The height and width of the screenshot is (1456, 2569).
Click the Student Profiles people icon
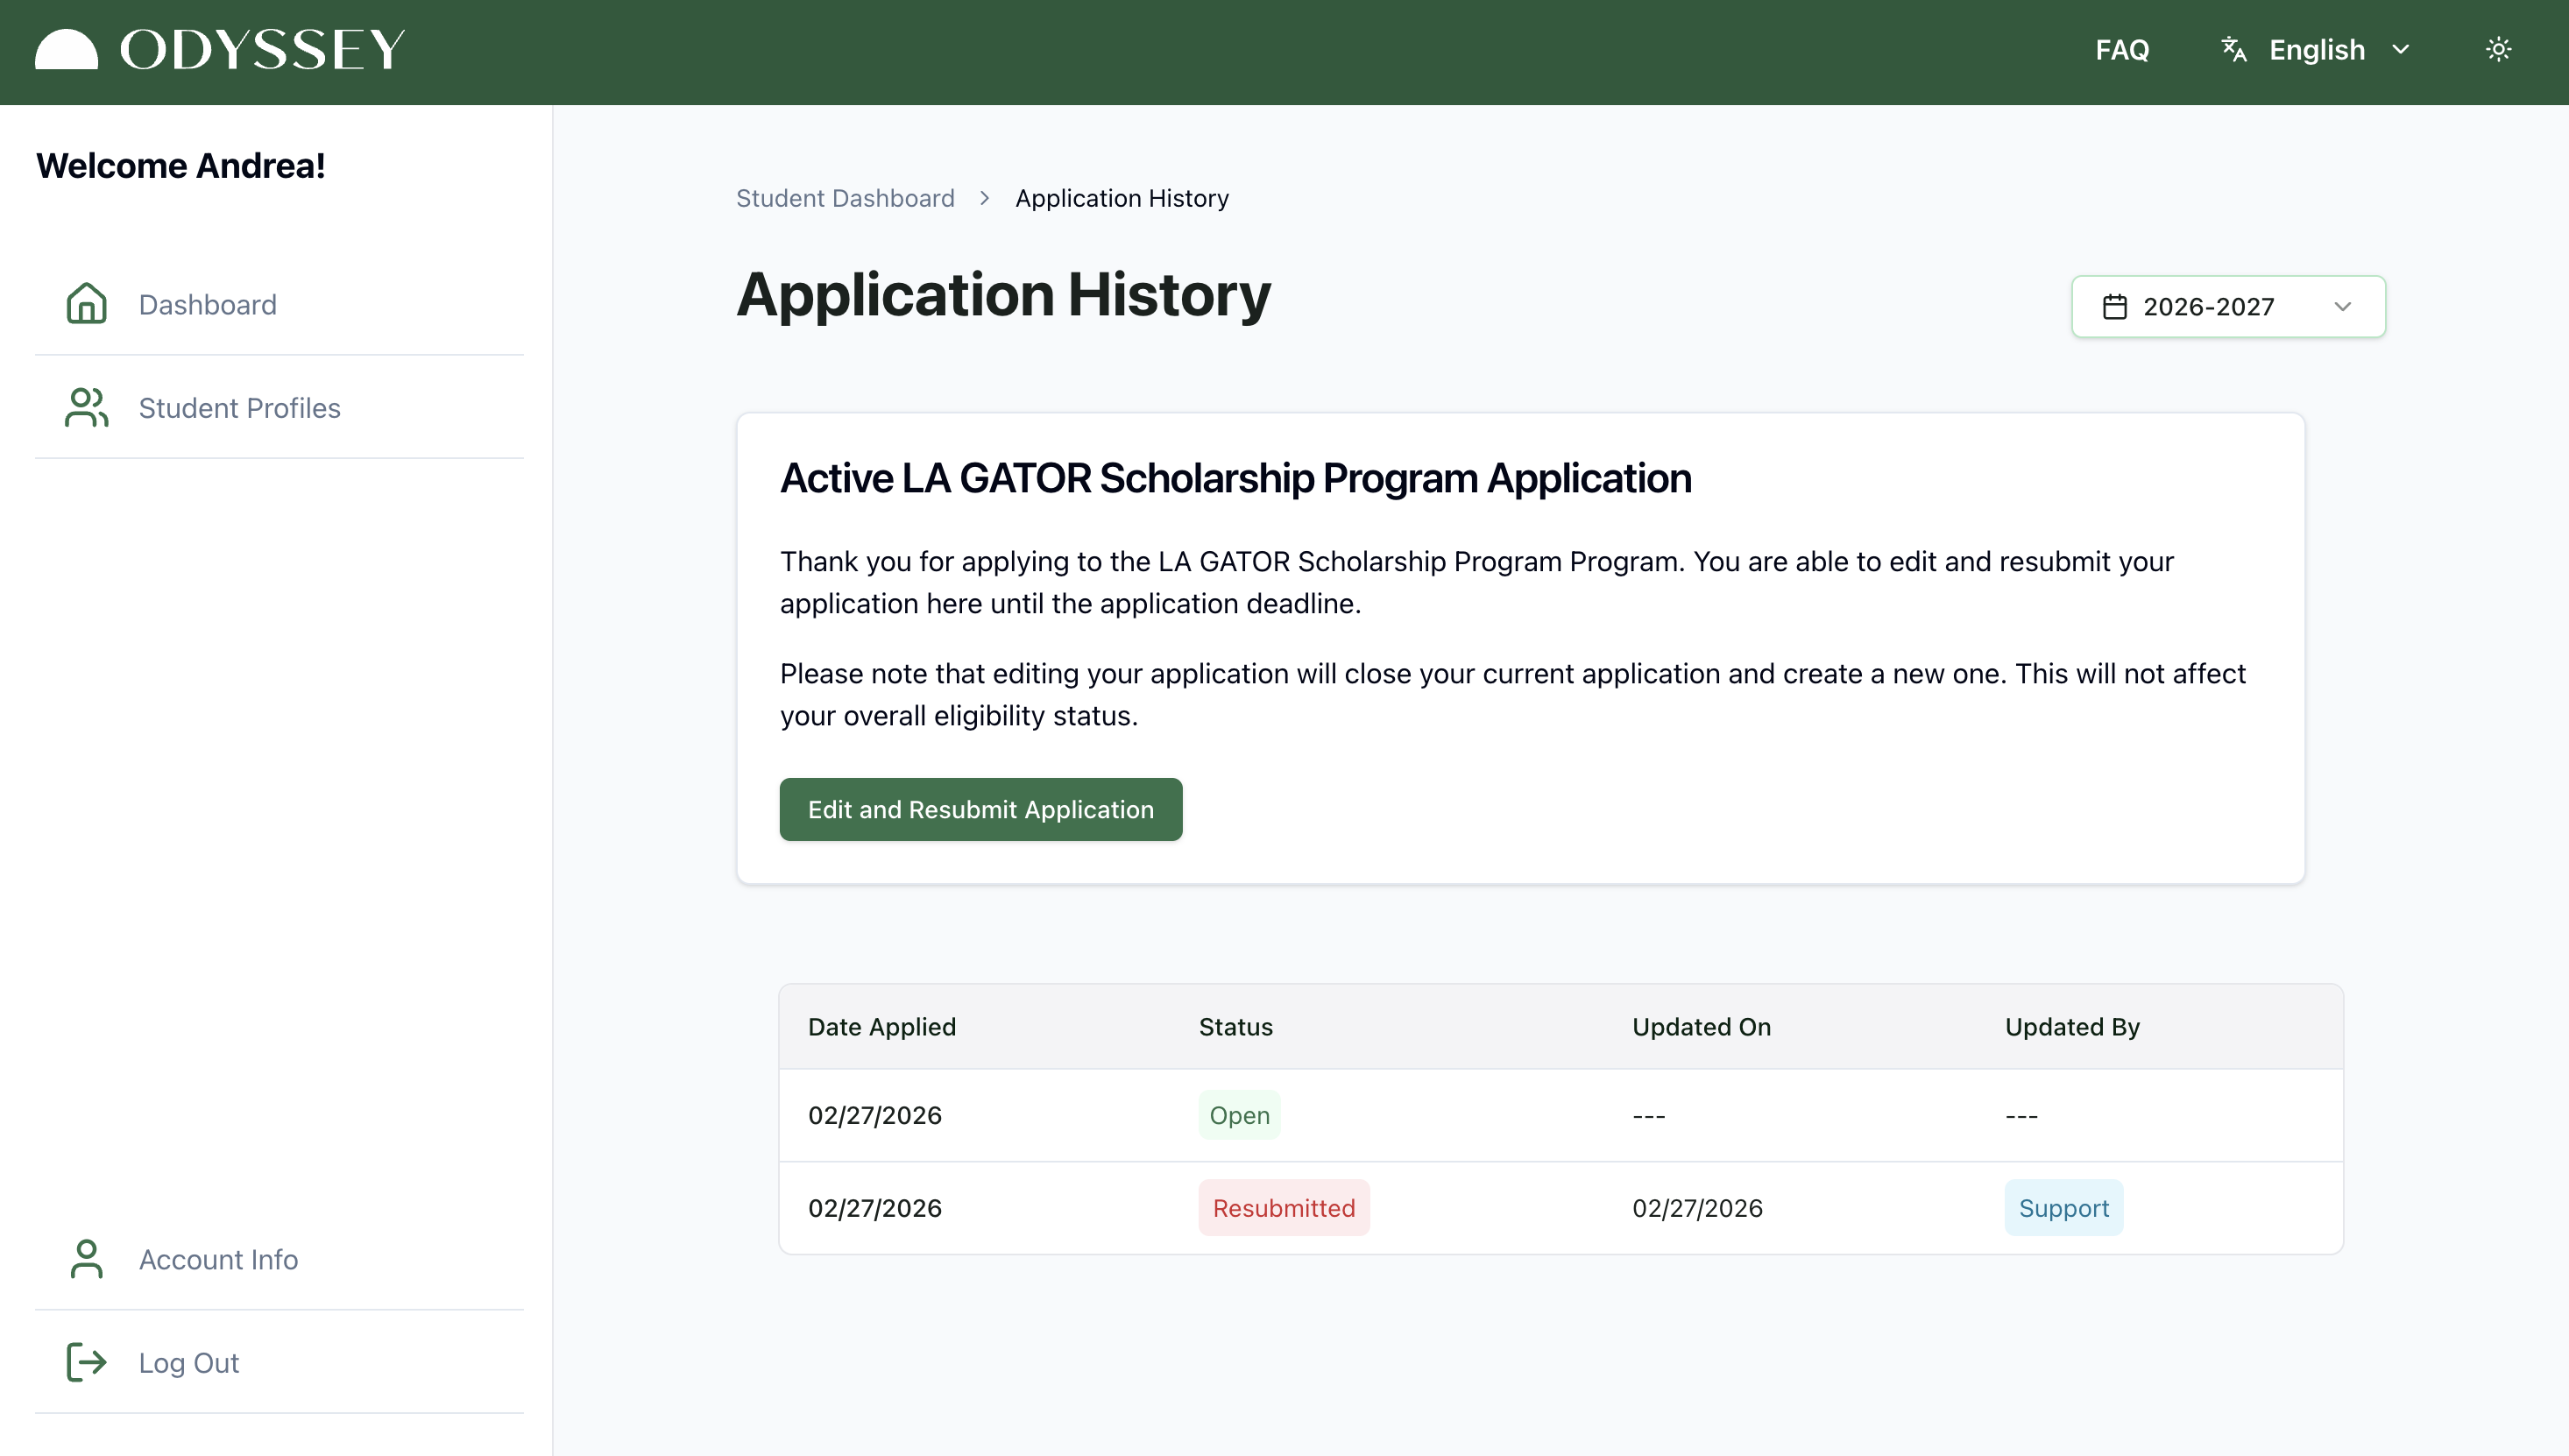pyautogui.click(x=87, y=407)
